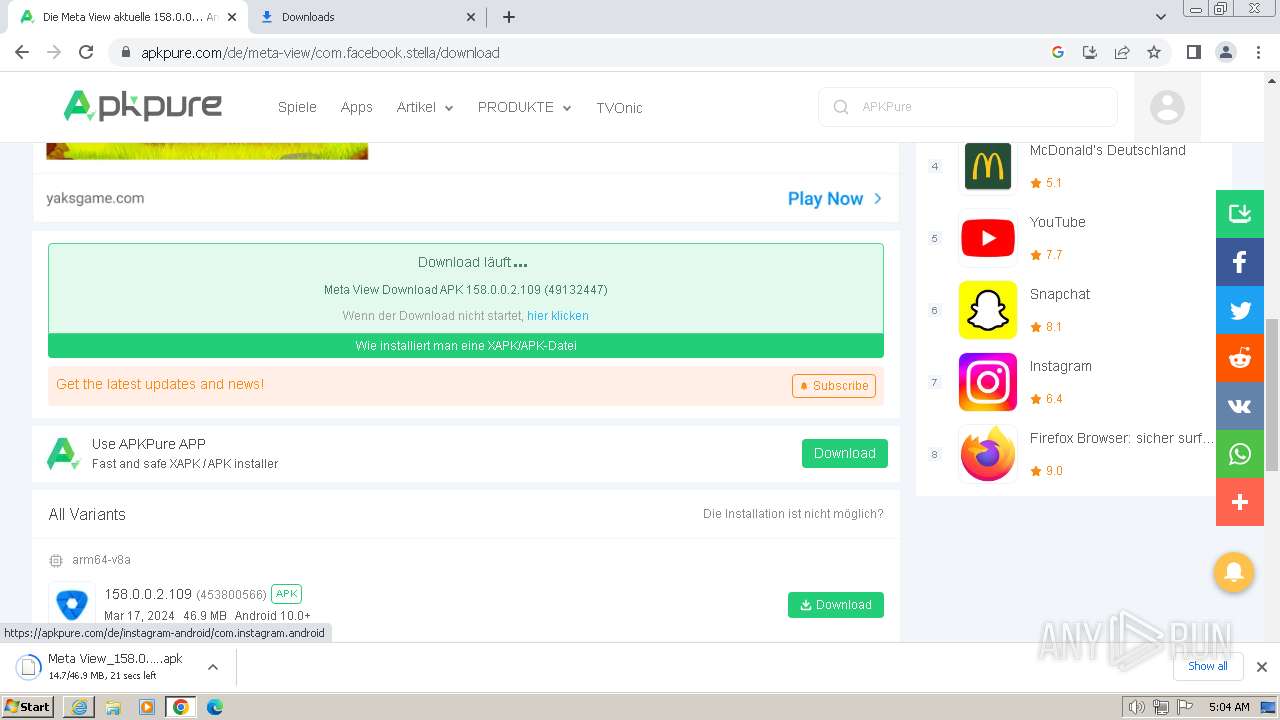Screen dimensions: 1280x720
Task: Share via Twitter sidebar icon
Action: pos(1240,310)
